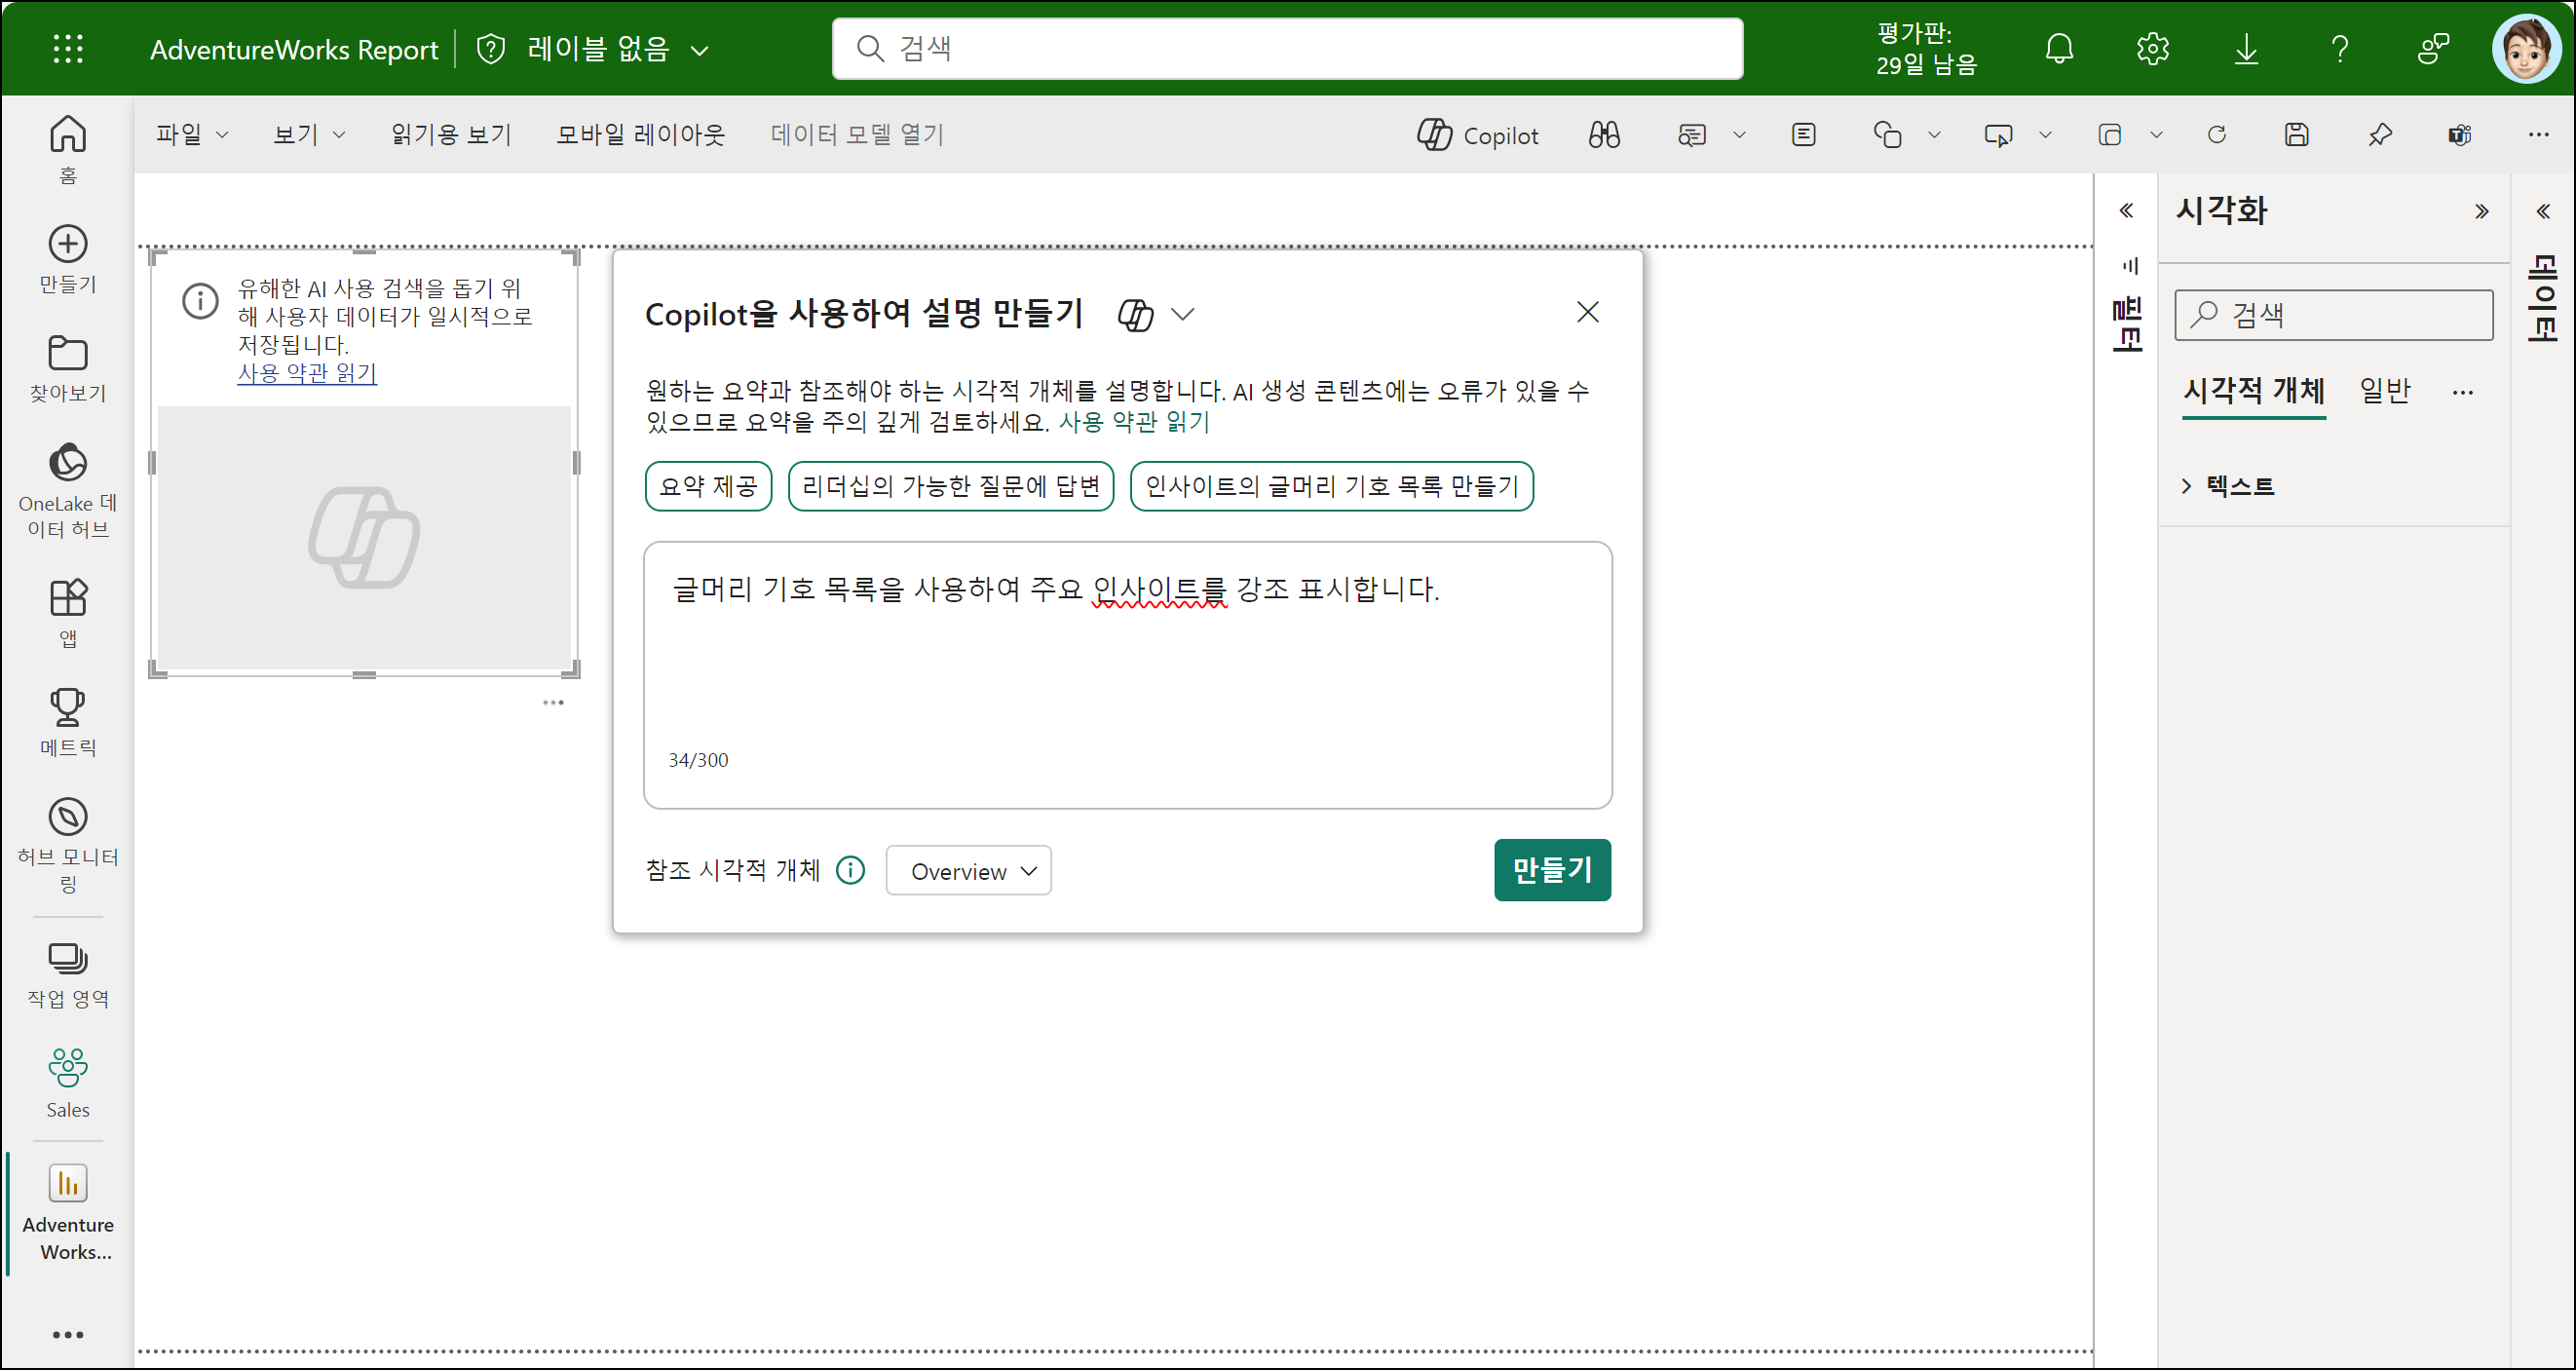2576x1370 pixels.
Task: Select the 요약 제공 suggestion chip
Action: (708, 486)
